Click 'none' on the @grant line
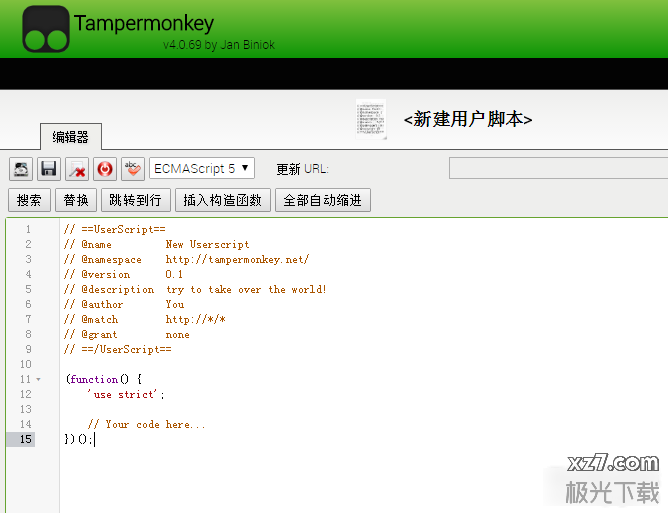The image size is (668, 513). pyautogui.click(x=177, y=334)
